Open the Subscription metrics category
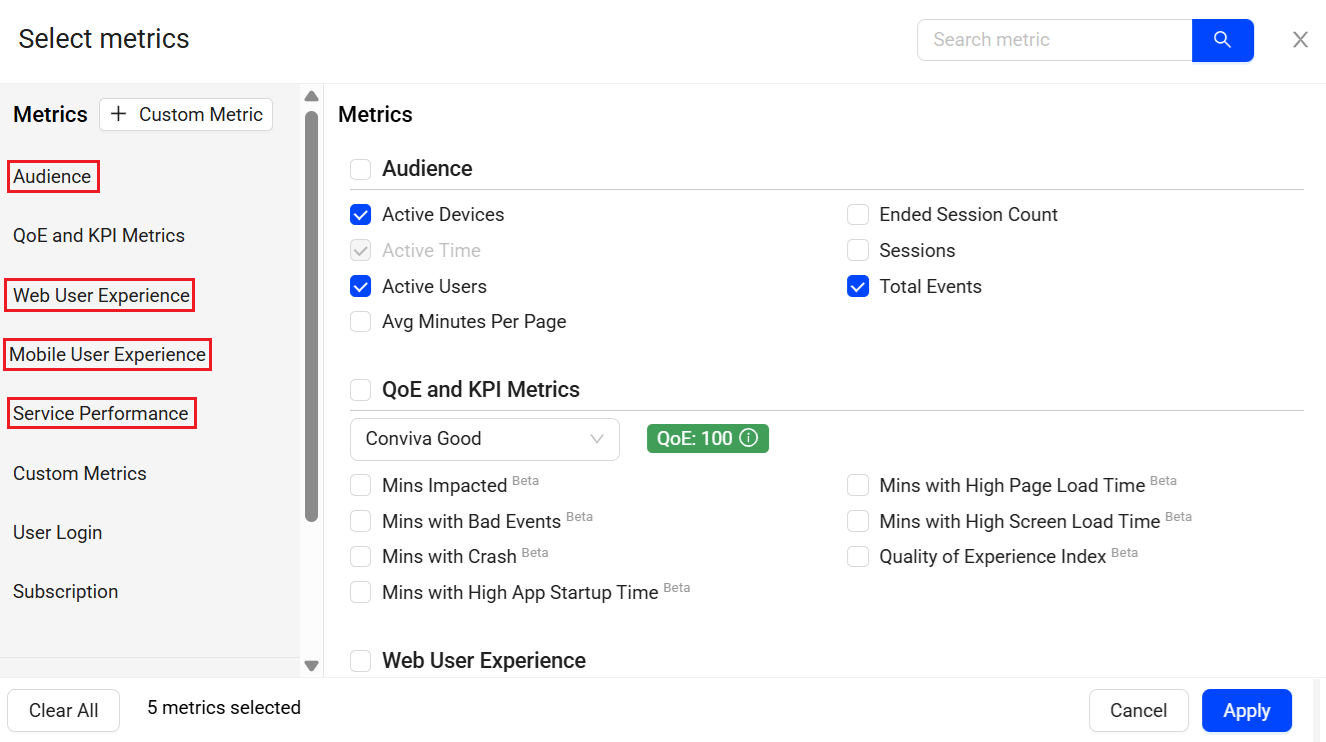The height and width of the screenshot is (742, 1326). pos(66,592)
